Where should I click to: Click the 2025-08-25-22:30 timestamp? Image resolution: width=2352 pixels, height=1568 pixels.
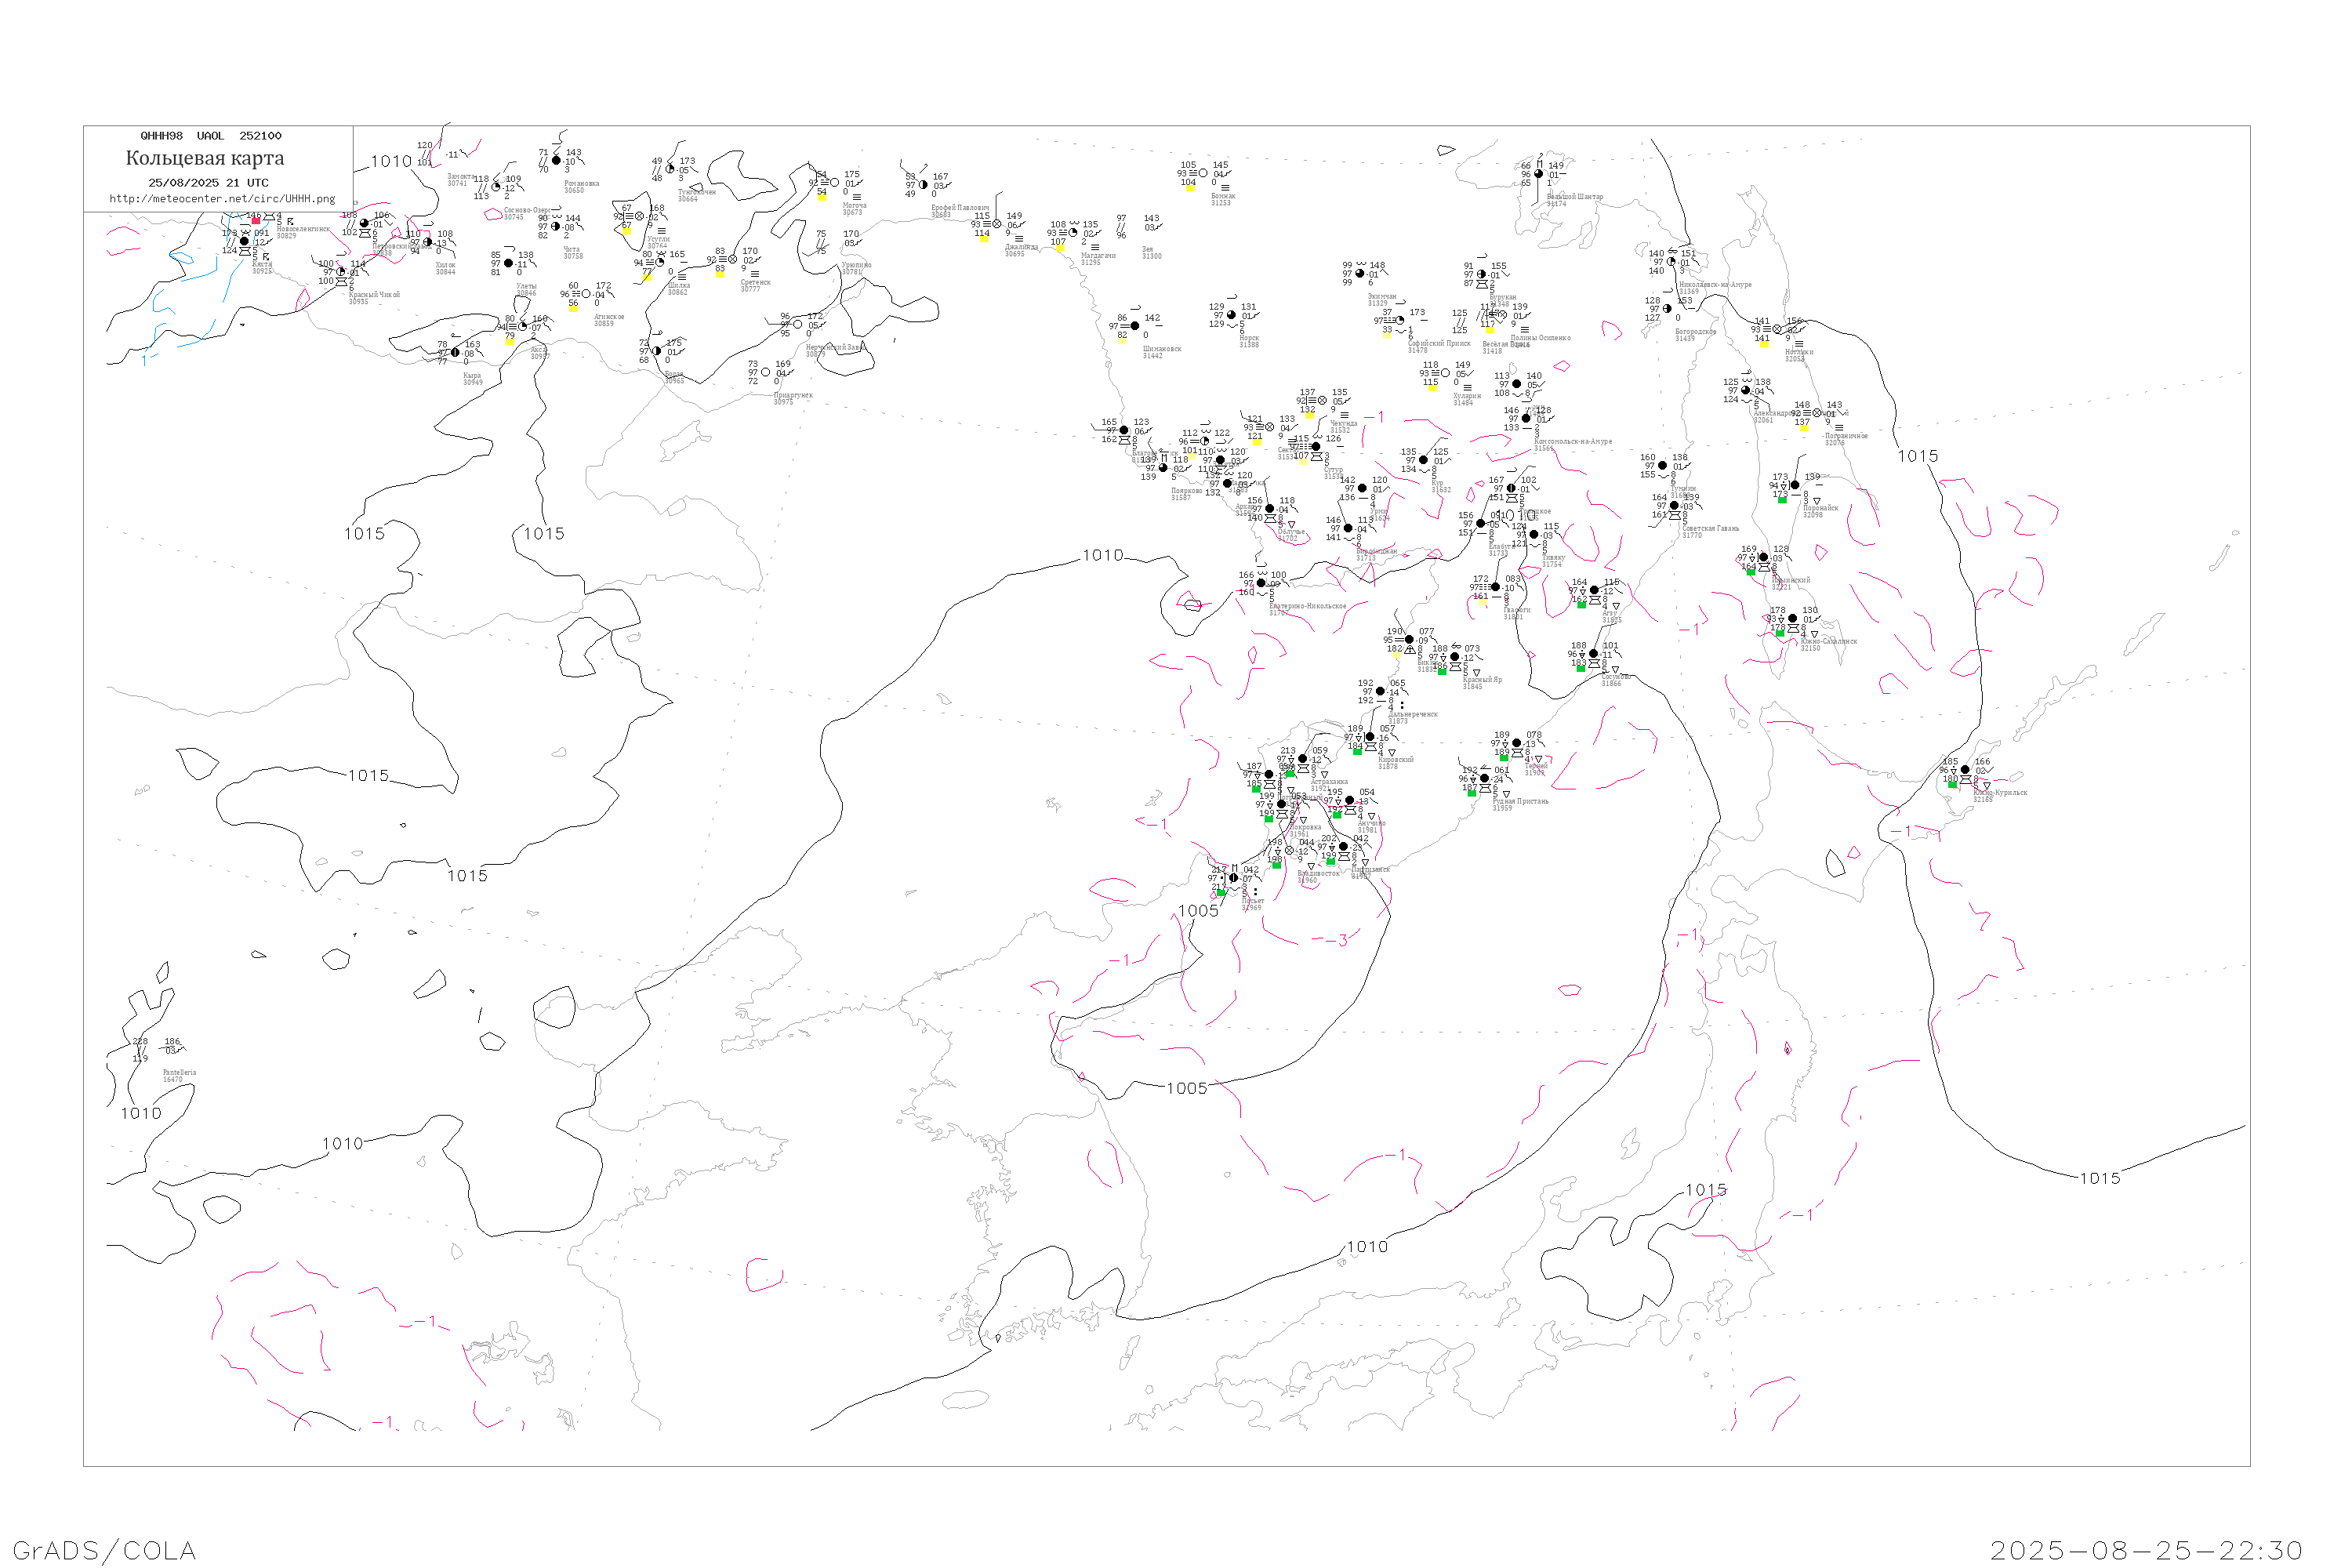[x=2146, y=1550]
